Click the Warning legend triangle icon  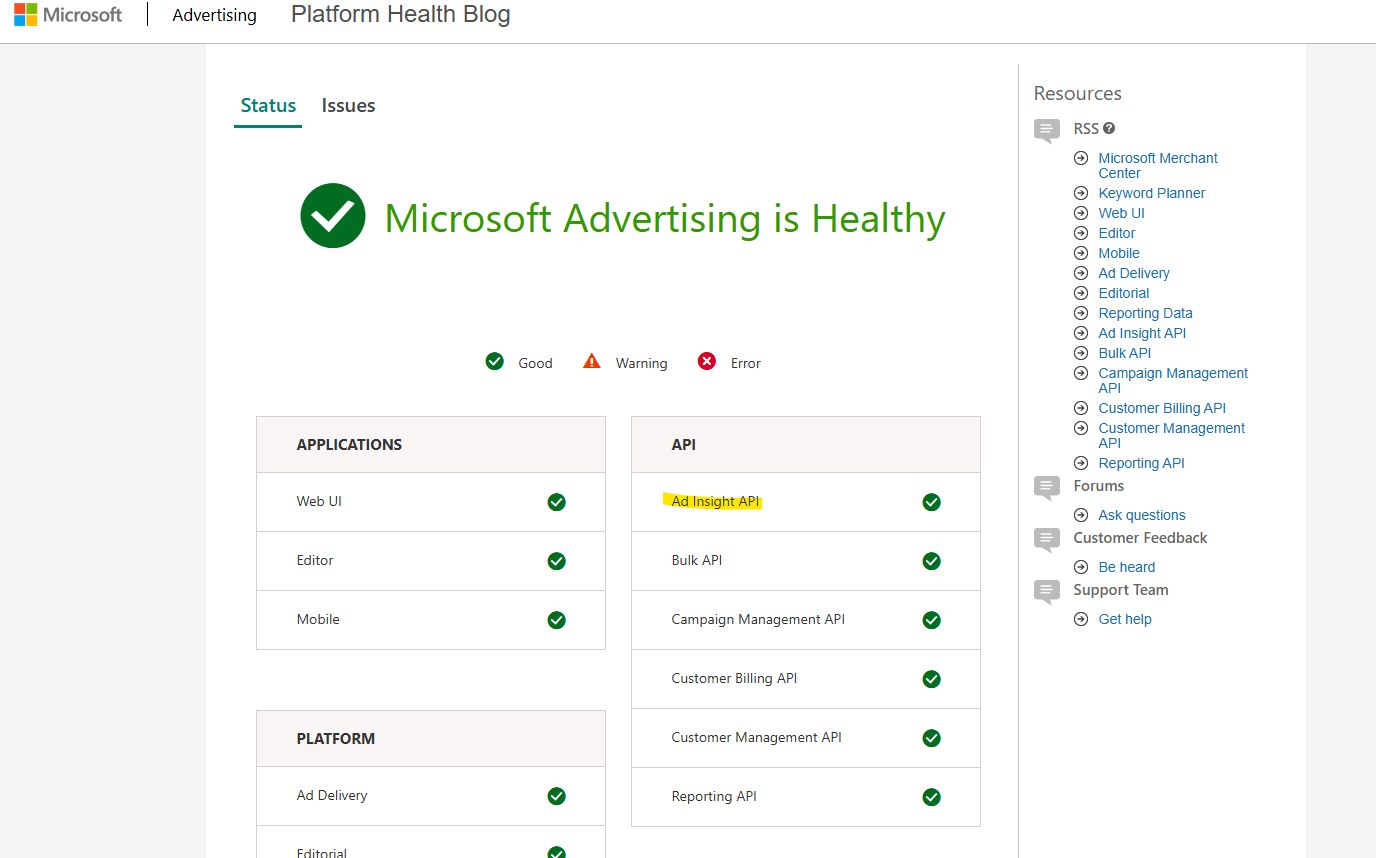[x=592, y=361]
